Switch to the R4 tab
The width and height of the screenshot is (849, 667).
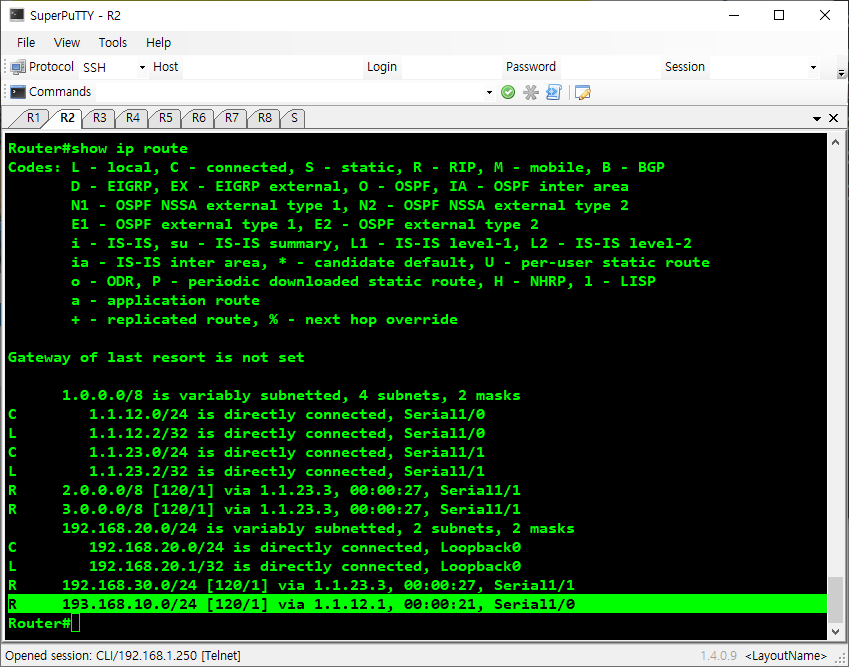tap(133, 118)
